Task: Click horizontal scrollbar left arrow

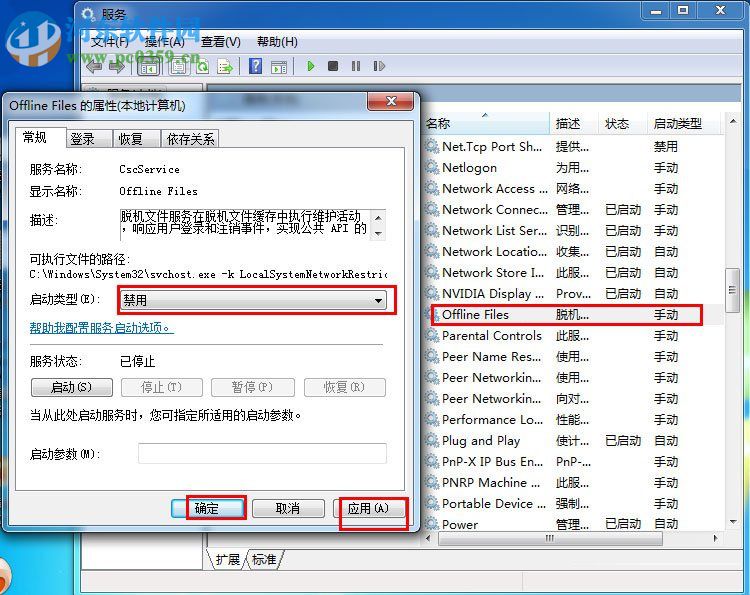Action: pos(429,539)
